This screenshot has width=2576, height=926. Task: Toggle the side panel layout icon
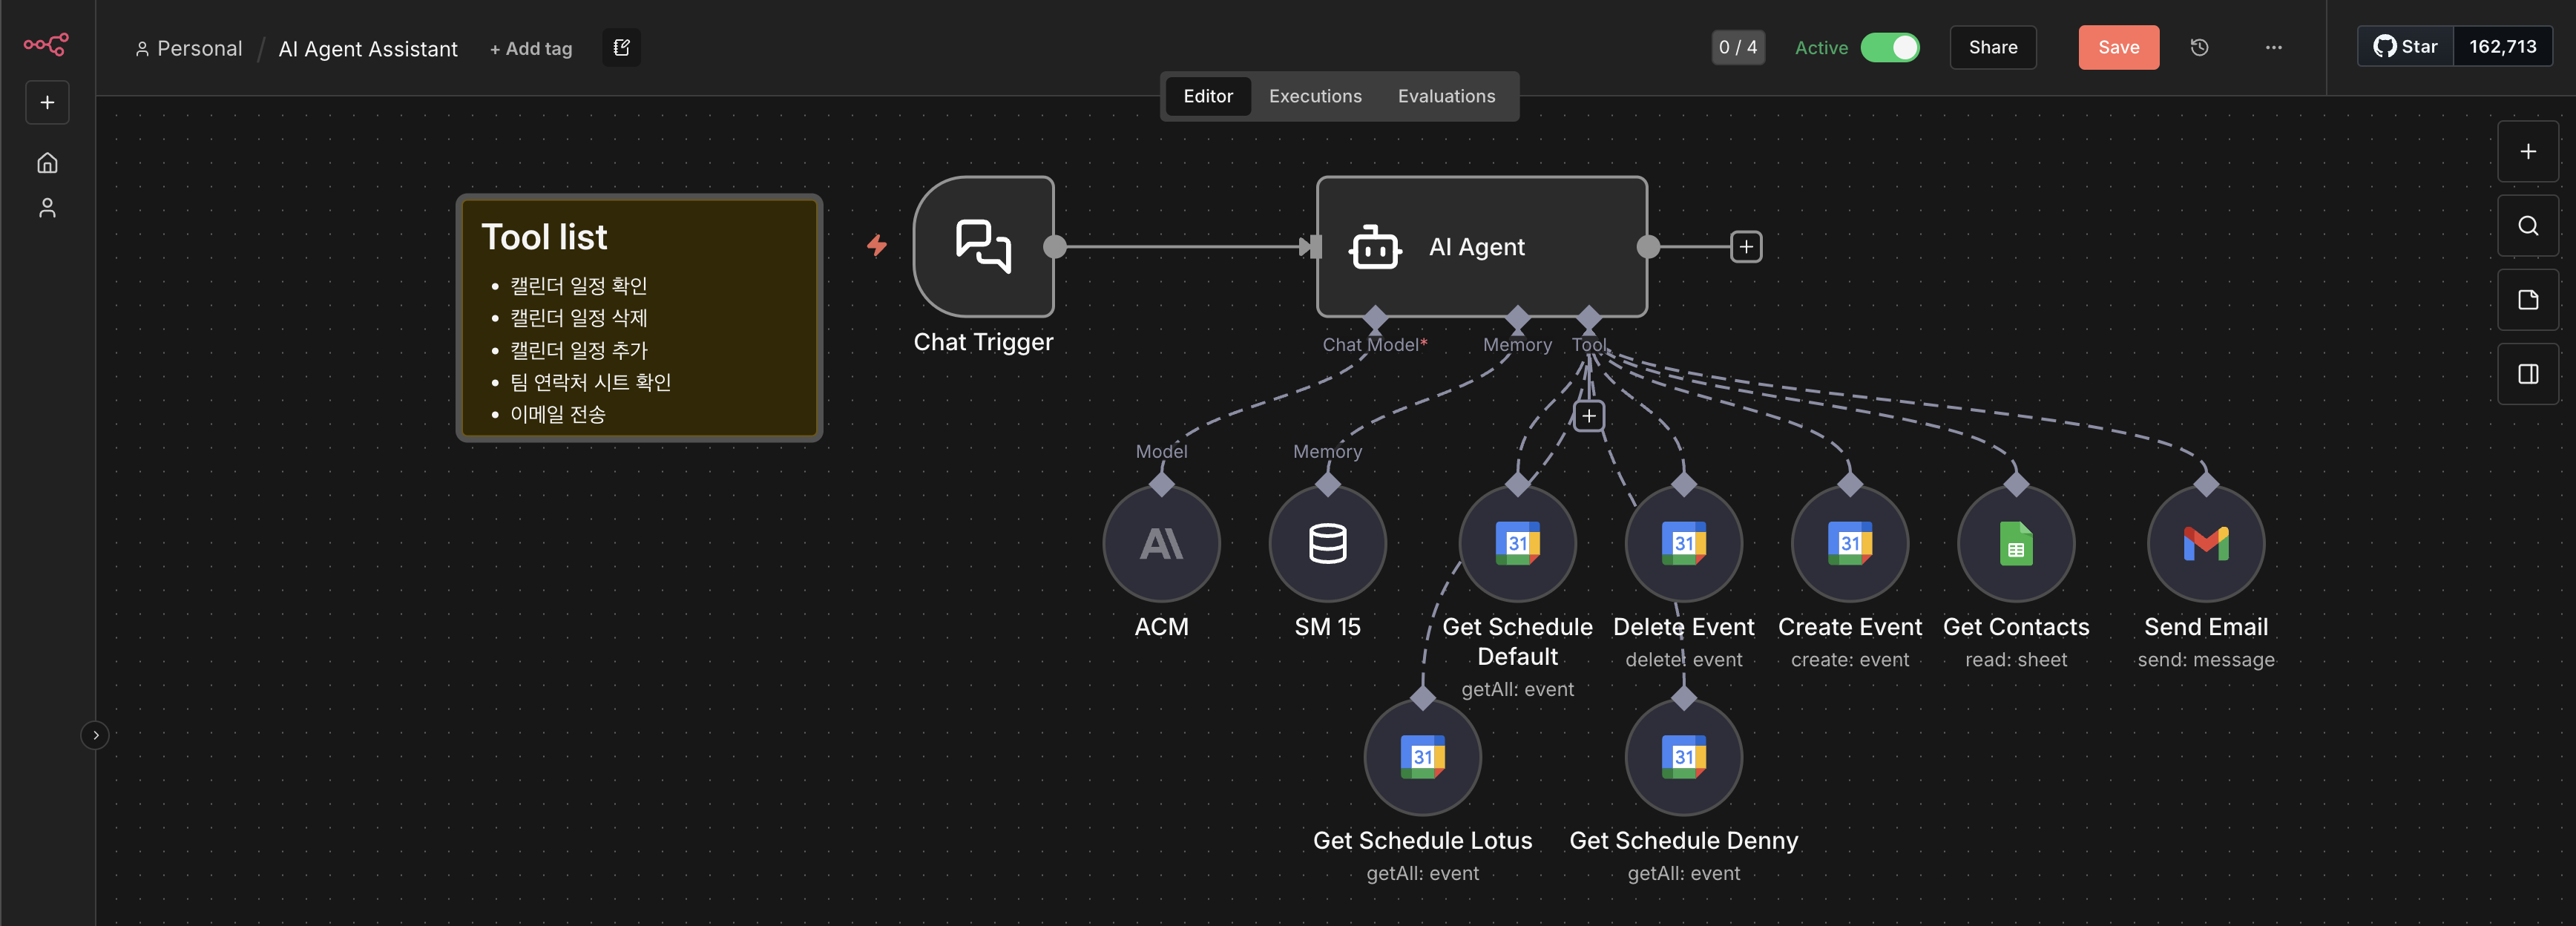coord(2528,374)
